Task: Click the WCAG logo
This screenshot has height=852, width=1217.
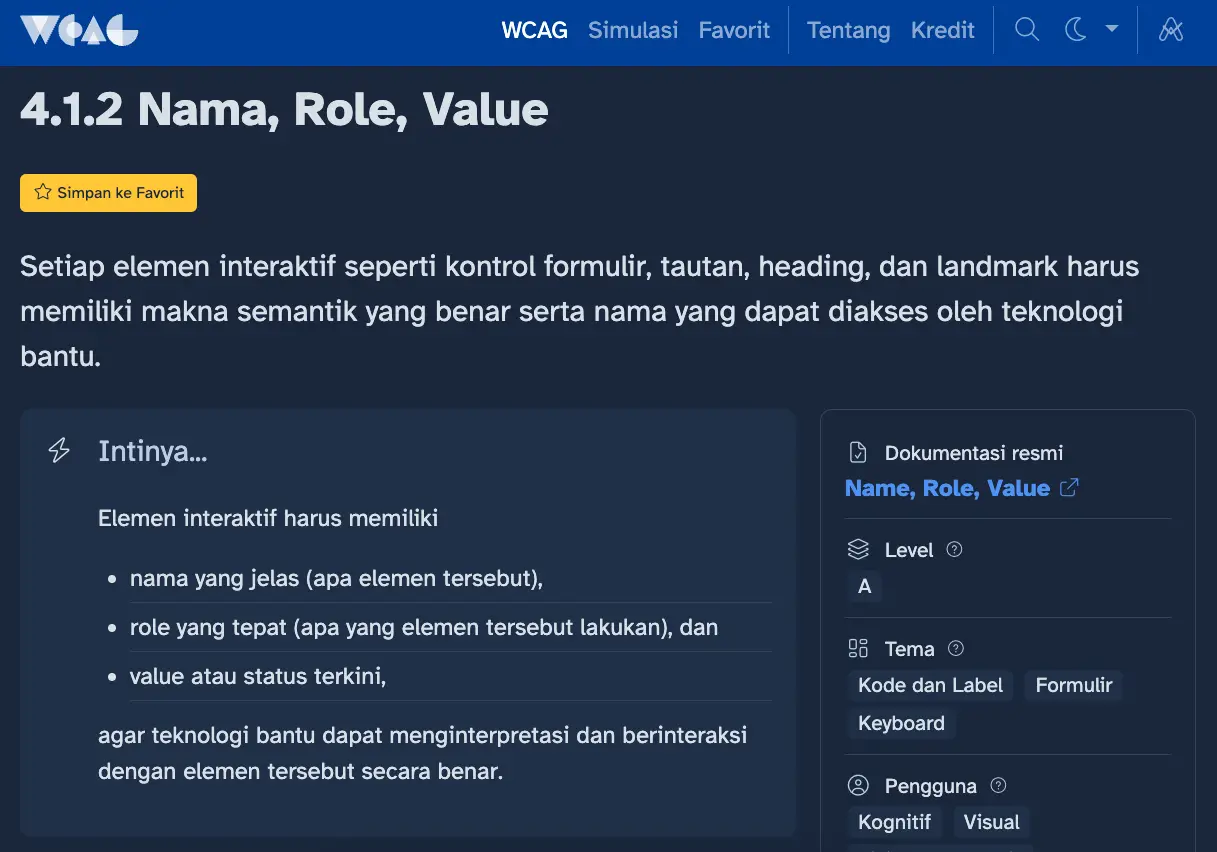Action: (x=78, y=30)
